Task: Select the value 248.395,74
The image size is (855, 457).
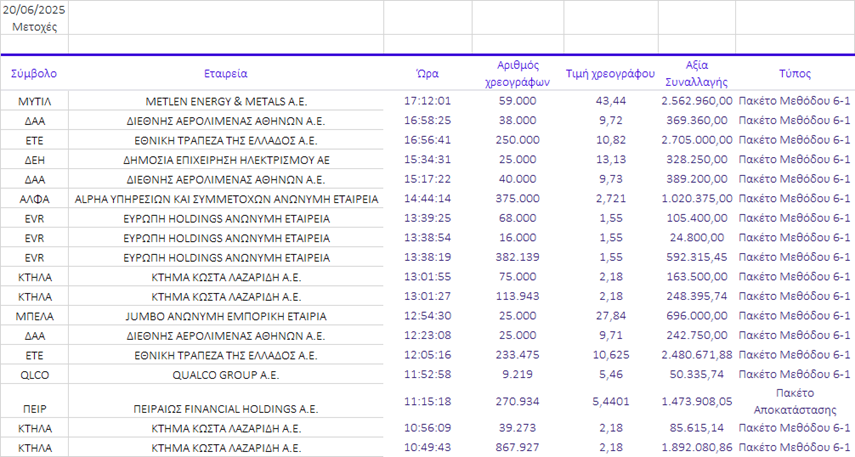Action: 697,296
